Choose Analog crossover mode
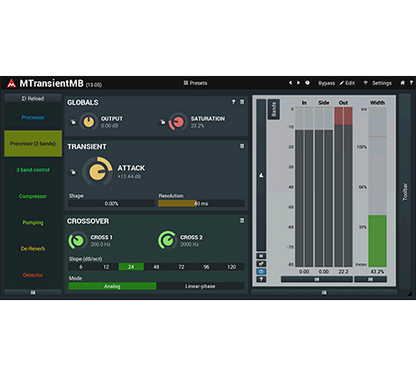The height and width of the screenshot is (376, 416). pos(112,286)
